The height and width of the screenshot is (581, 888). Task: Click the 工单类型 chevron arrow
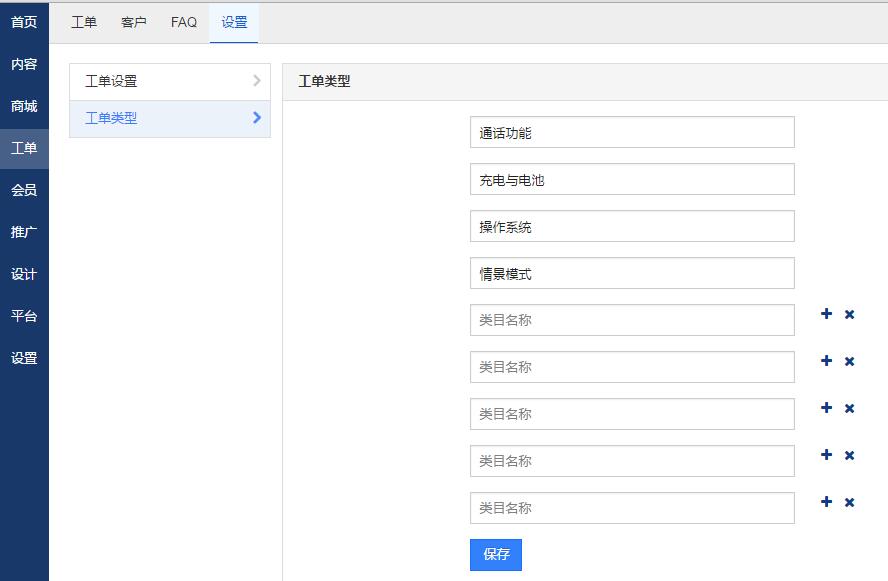click(256, 118)
